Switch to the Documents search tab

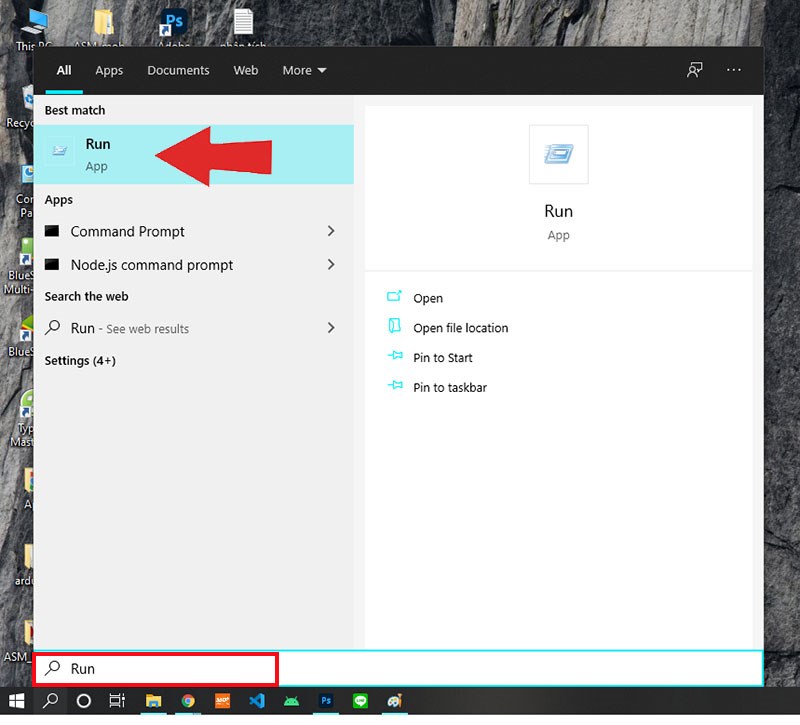pos(178,70)
